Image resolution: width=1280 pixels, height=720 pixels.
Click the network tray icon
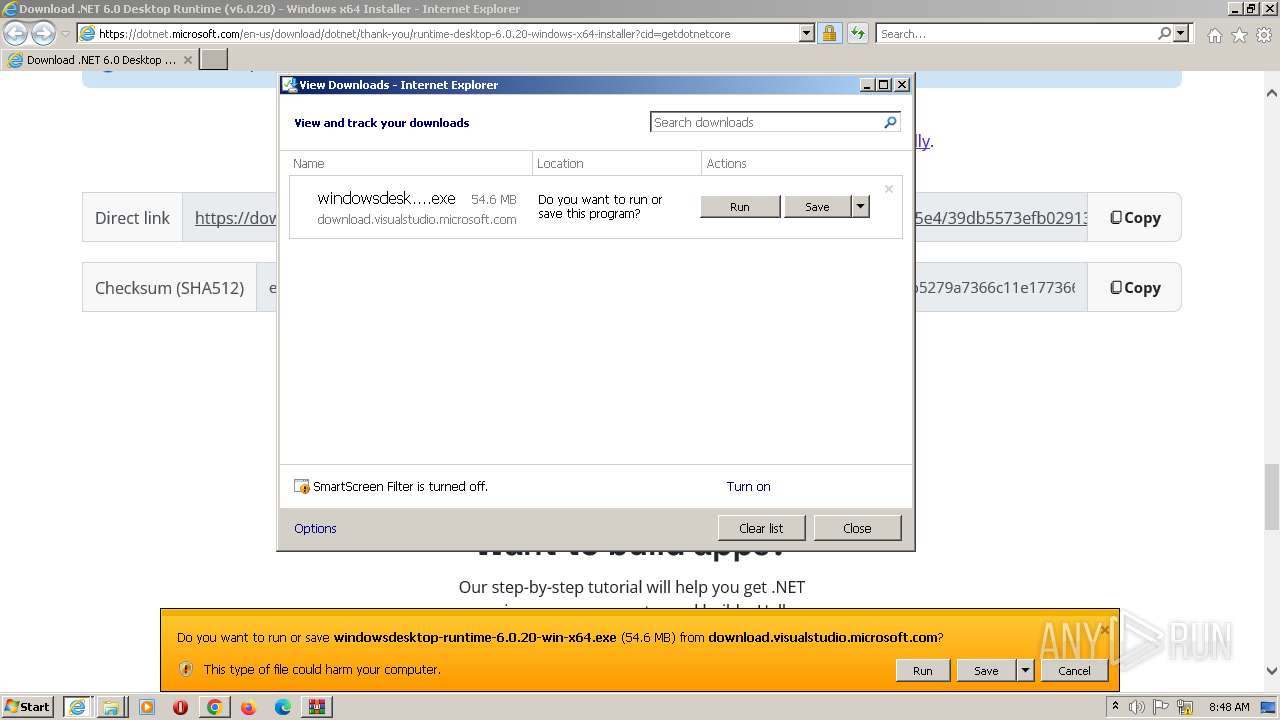click(x=1184, y=707)
